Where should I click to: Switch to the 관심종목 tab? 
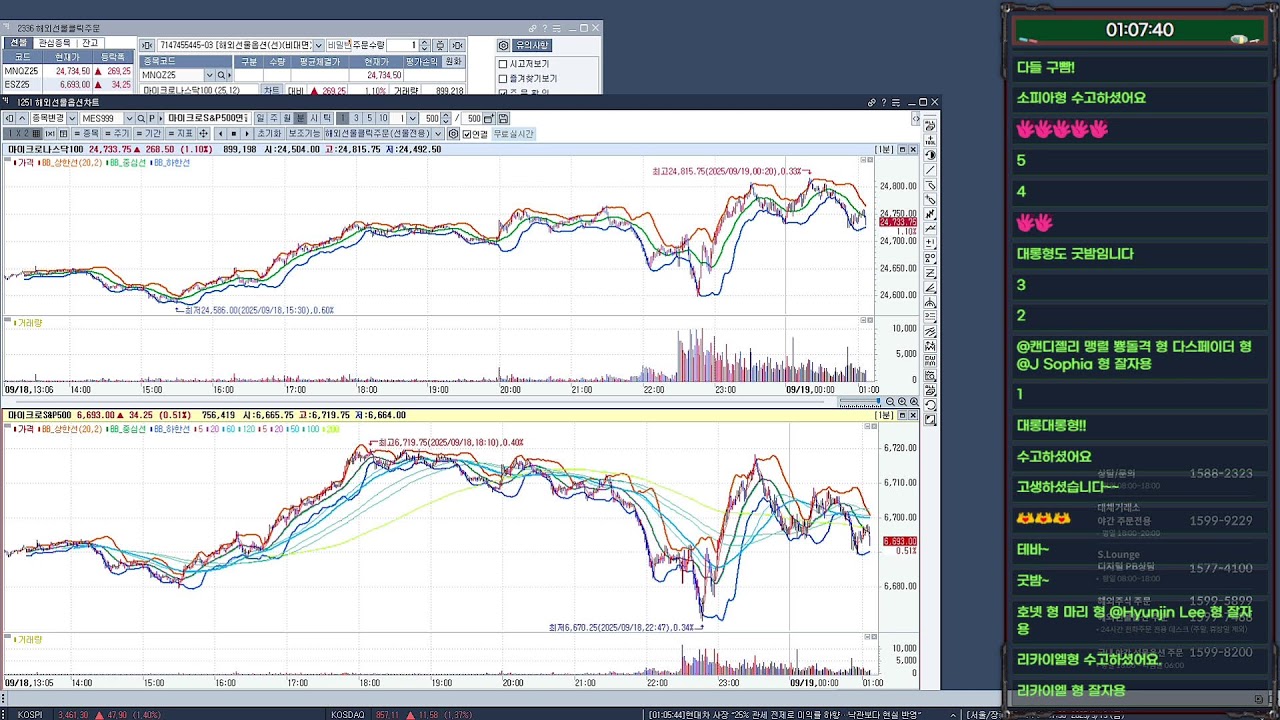tap(54, 43)
